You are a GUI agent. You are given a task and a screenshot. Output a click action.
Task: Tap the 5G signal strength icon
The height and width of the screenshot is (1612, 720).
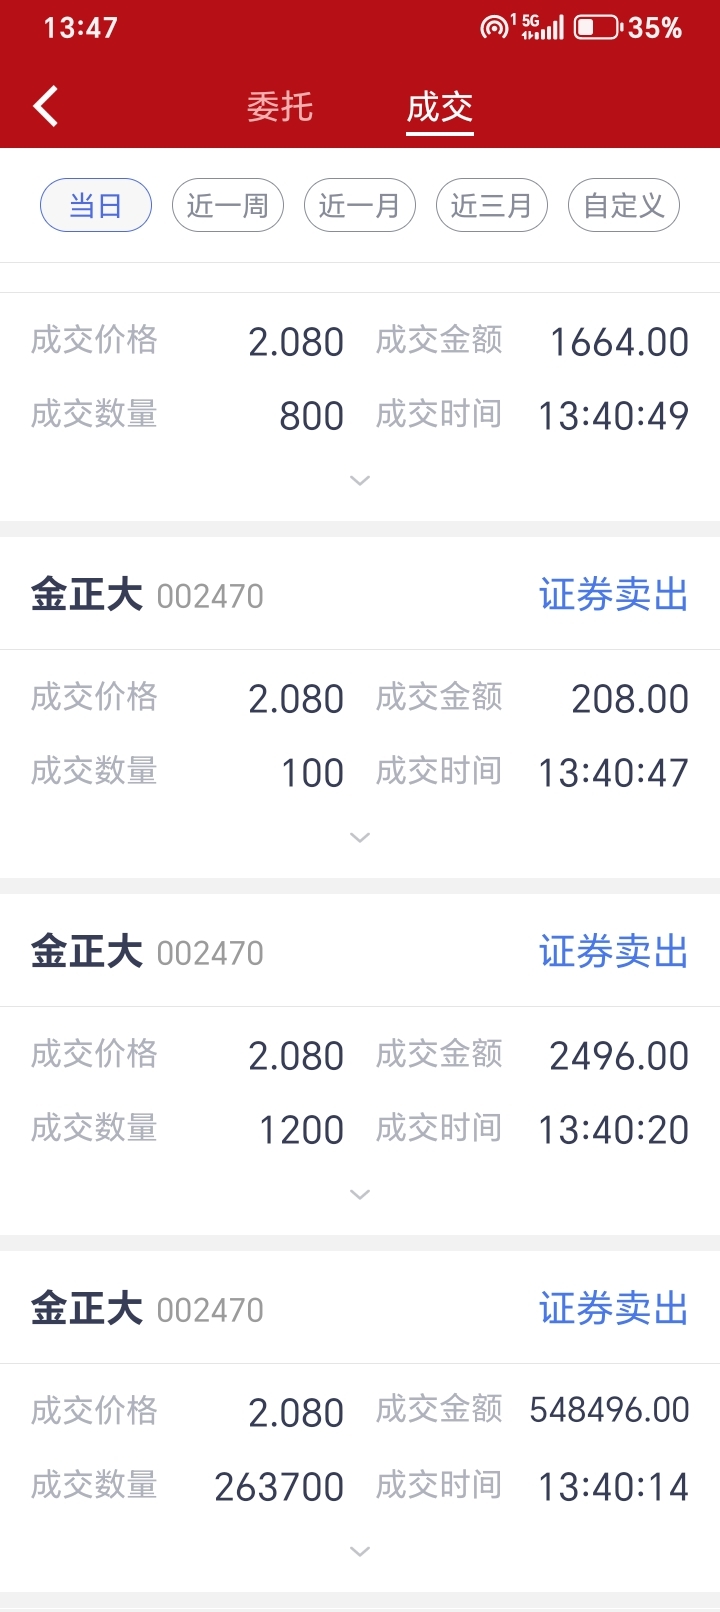tap(542, 27)
